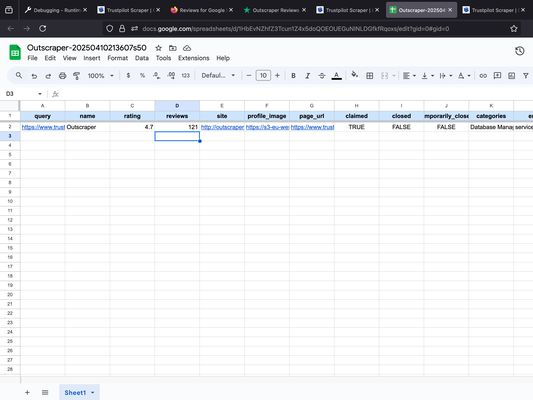
Task: Open the Insert menu
Action: [92, 58]
